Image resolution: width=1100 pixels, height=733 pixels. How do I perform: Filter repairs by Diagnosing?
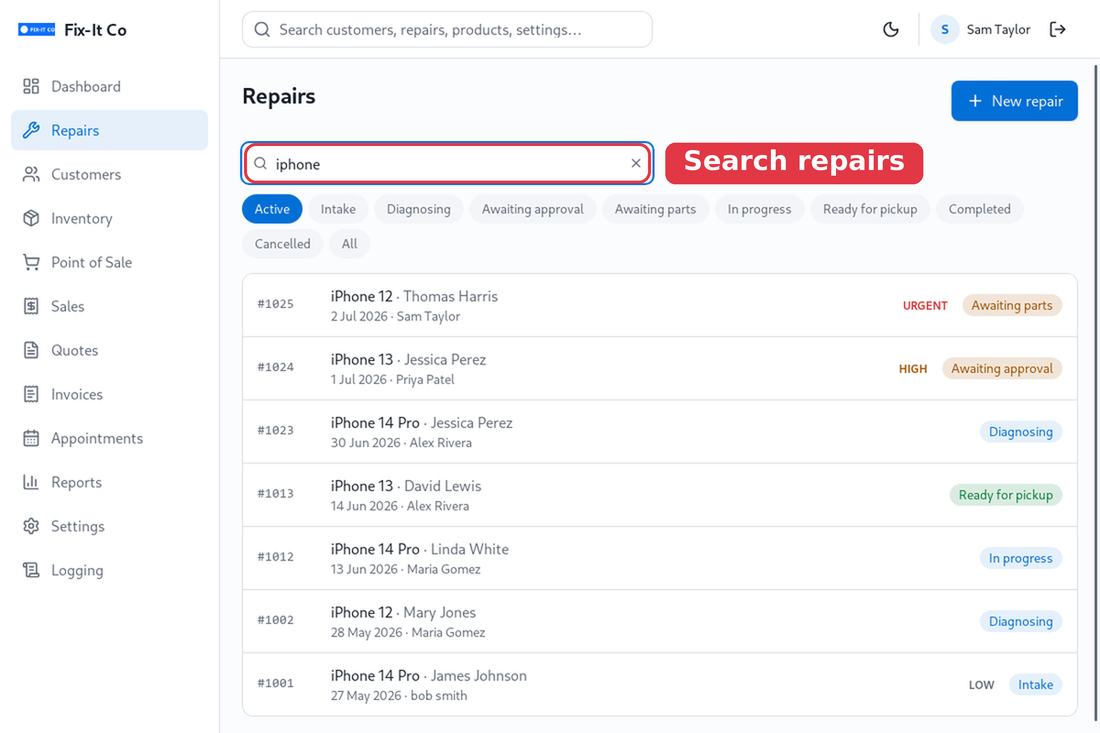[419, 209]
